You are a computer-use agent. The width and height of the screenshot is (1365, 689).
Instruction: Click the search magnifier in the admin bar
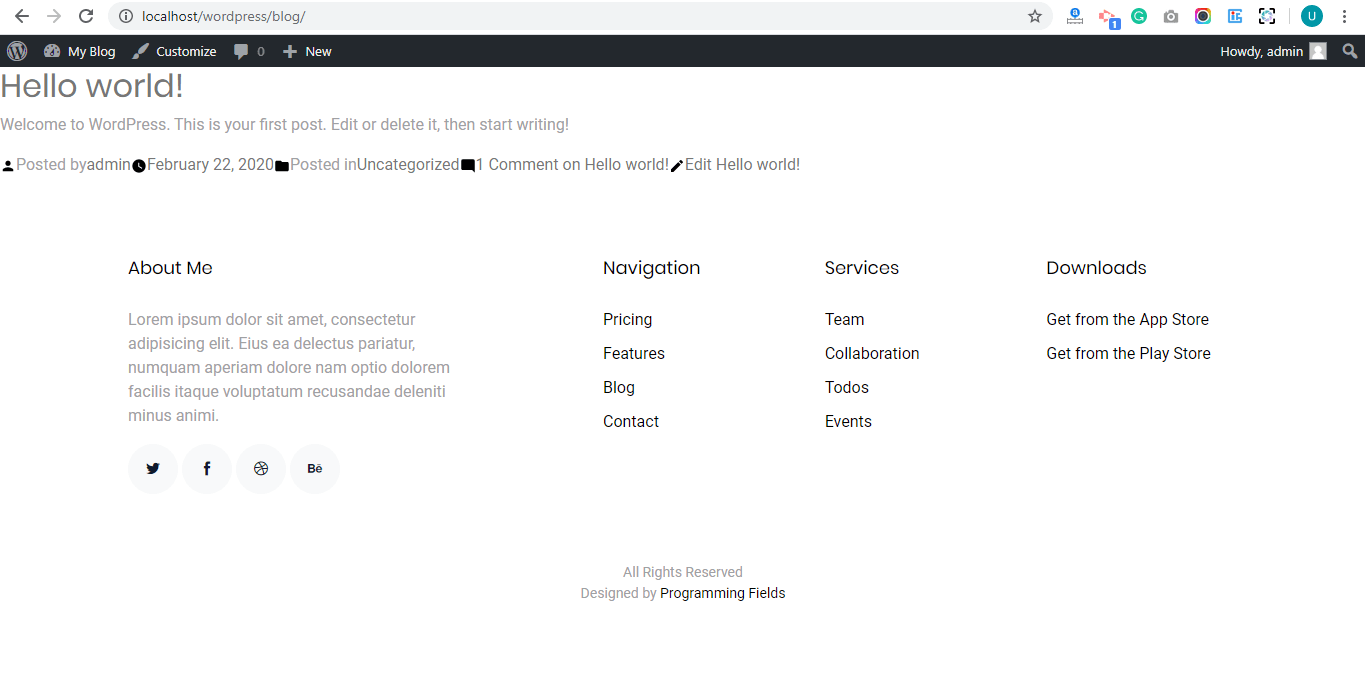click(x=1349, y=51)
